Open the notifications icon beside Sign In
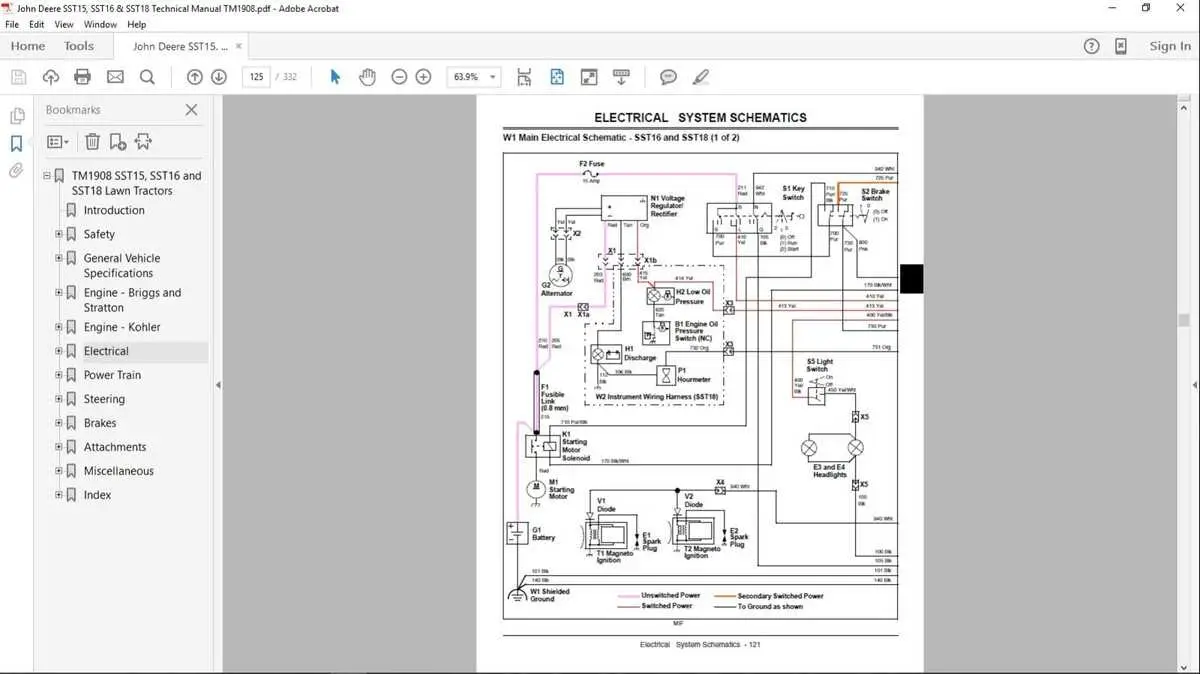 tap(1121, 46)
